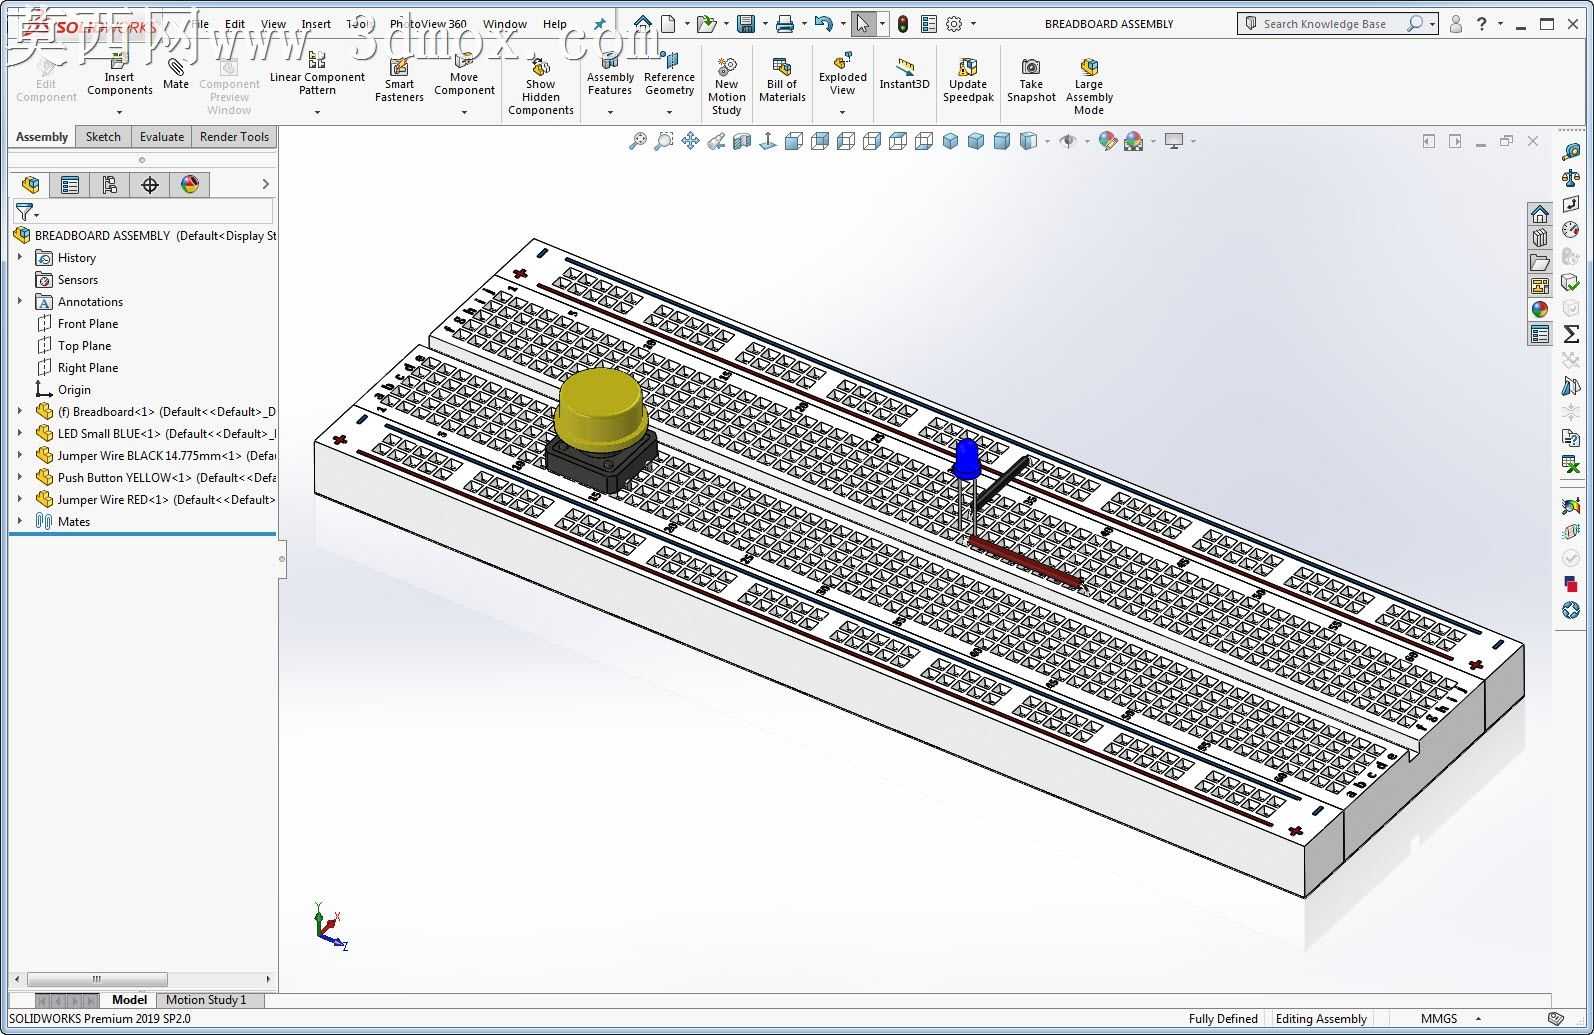
Task: Switch to the Sketch tab
Action: click(x=103, y=137)
